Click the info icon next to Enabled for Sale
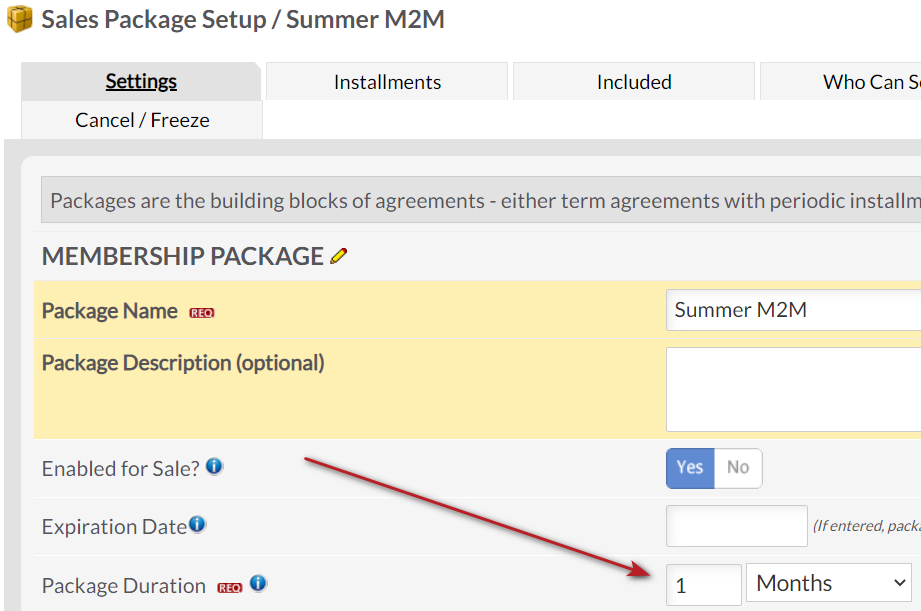 213,465
